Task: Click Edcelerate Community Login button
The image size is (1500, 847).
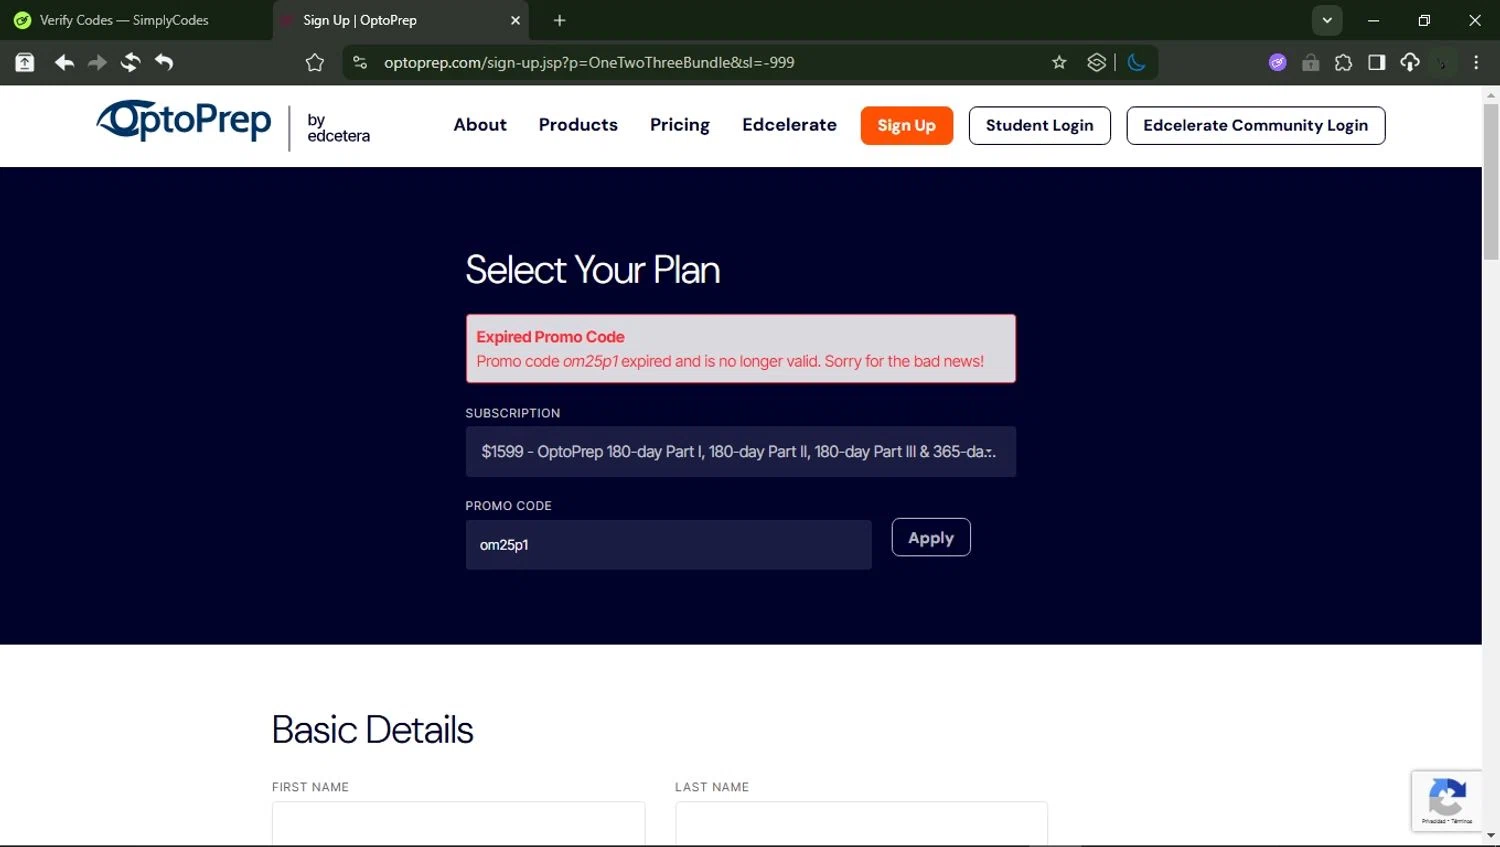Action: coord(1256,125)
